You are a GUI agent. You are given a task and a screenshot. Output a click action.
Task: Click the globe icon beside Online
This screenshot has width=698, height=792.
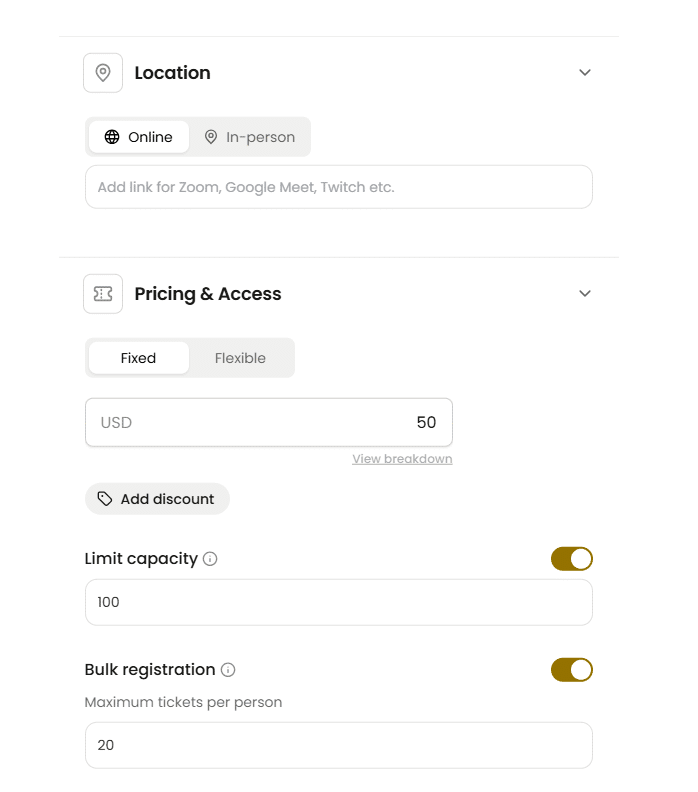click(x=112, y=137)
